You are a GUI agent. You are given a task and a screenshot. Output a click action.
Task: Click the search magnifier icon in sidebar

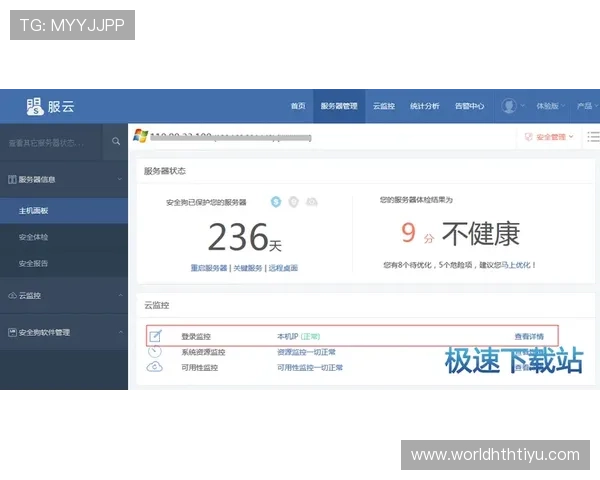click(116, 142)
